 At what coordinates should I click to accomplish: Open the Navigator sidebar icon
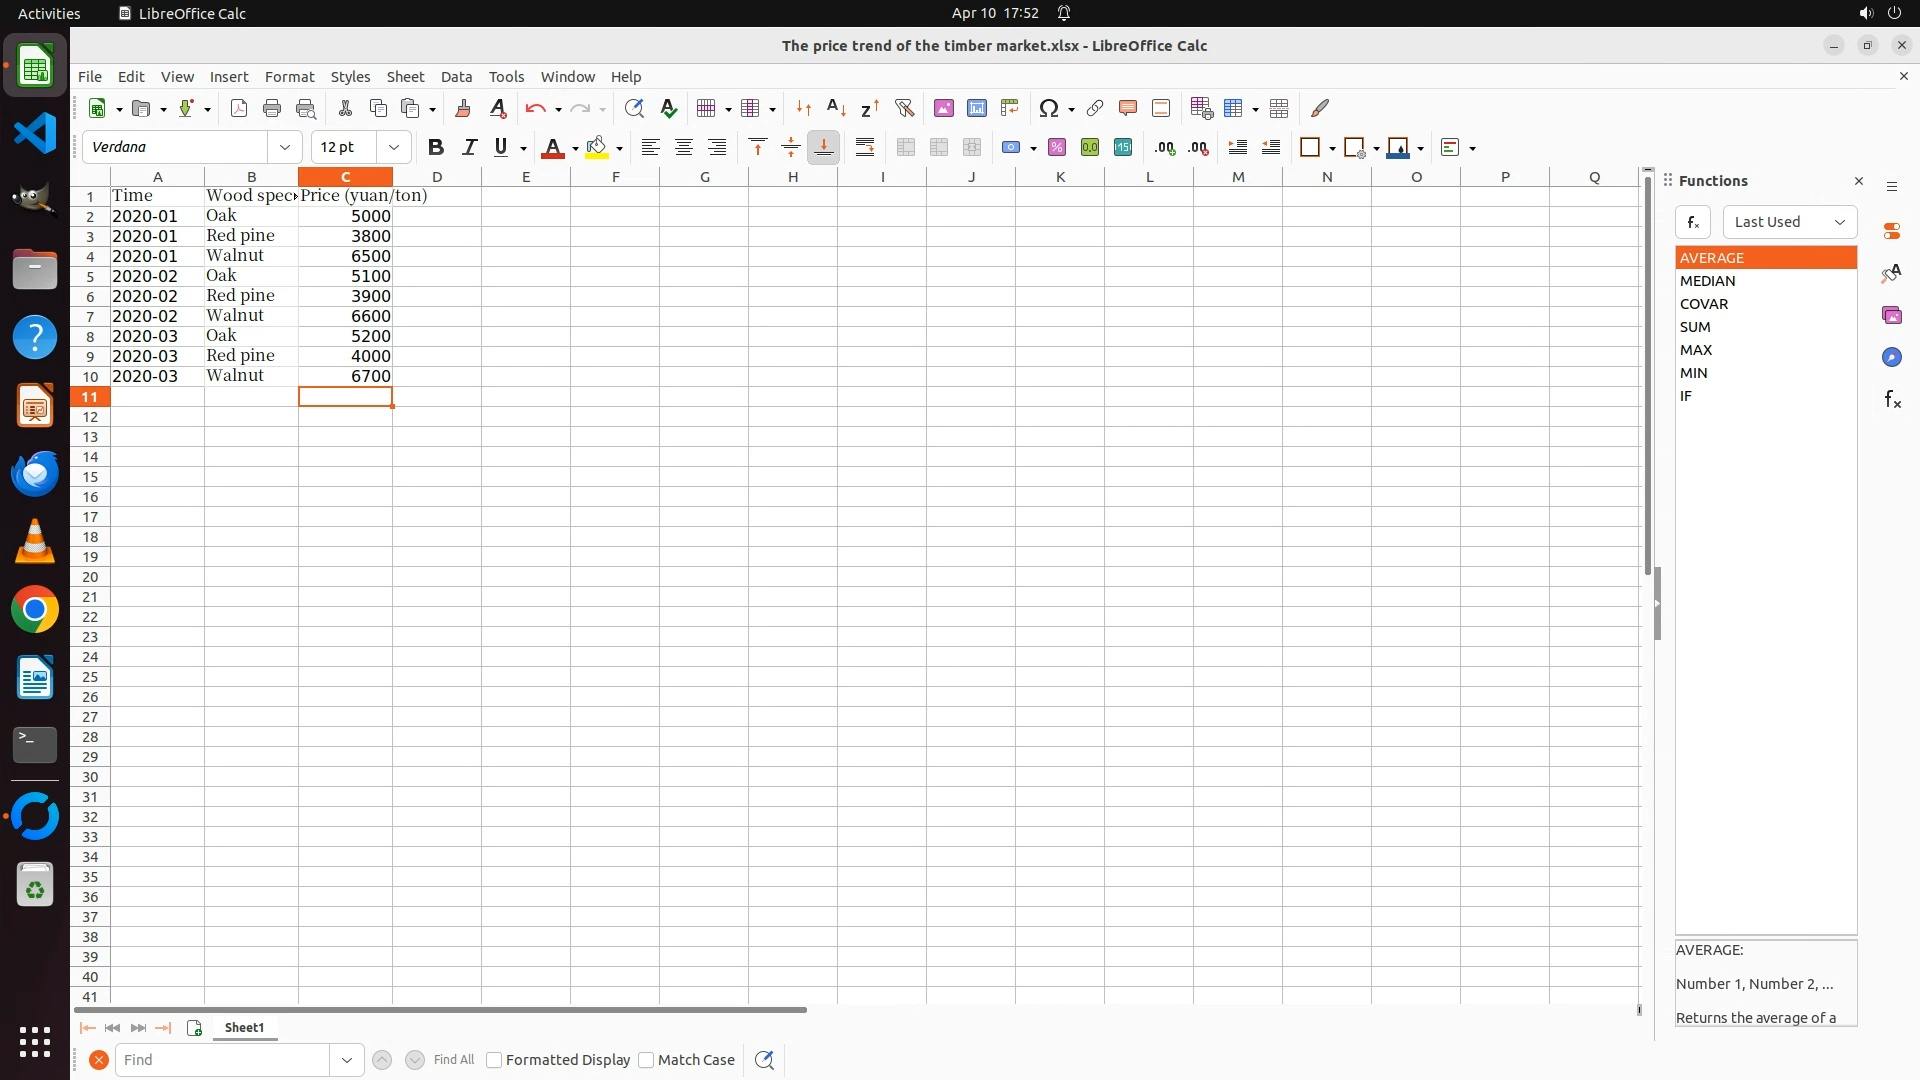(1891, 357)
